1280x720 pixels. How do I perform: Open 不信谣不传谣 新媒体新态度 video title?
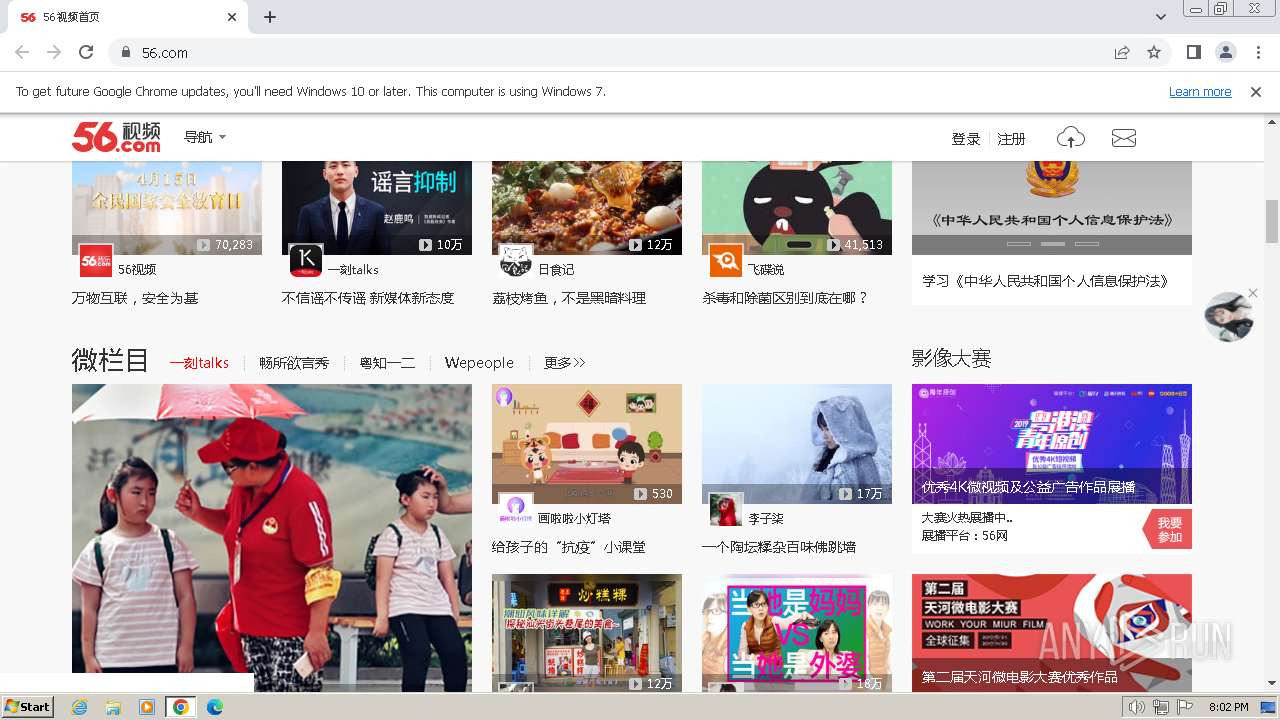coord(368,298)
